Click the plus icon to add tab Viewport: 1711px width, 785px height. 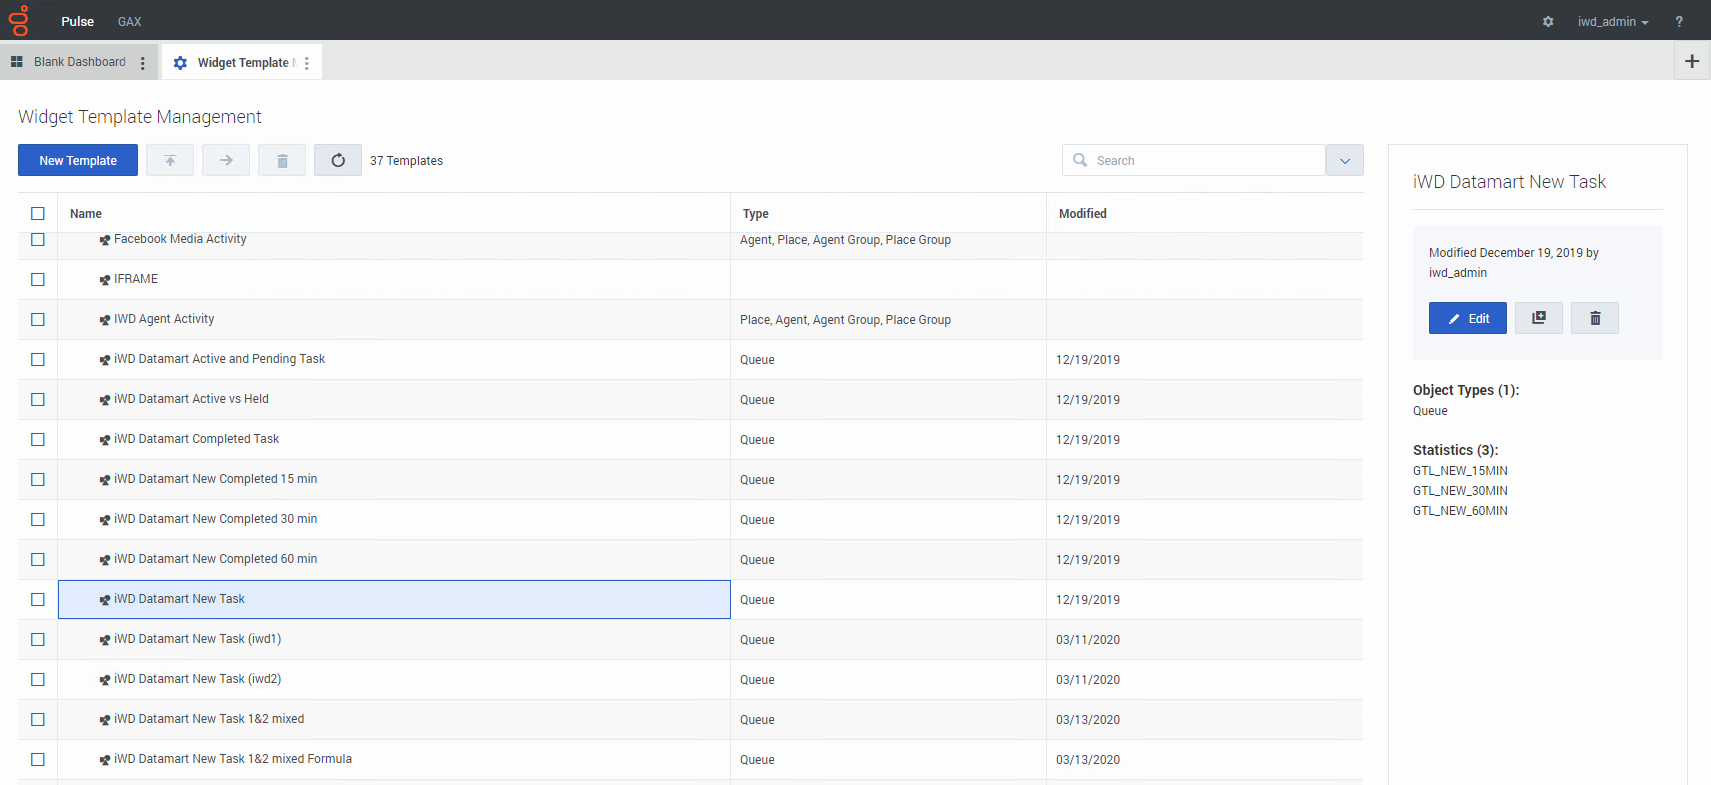[1692, 61]
